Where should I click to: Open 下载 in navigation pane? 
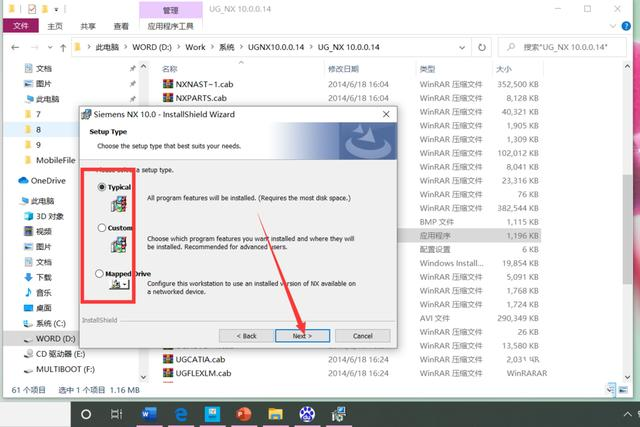[x=38, y=278]
